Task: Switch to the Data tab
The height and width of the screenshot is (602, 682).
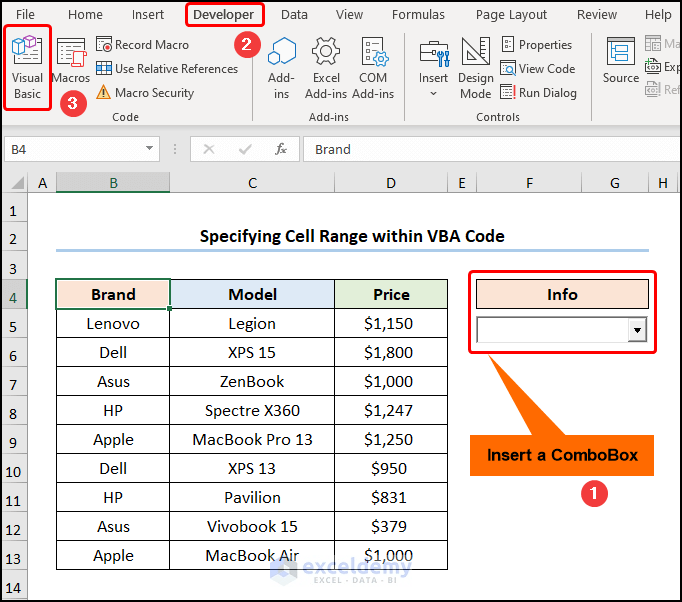Action: pyautogui.click(x=294, y=15)
